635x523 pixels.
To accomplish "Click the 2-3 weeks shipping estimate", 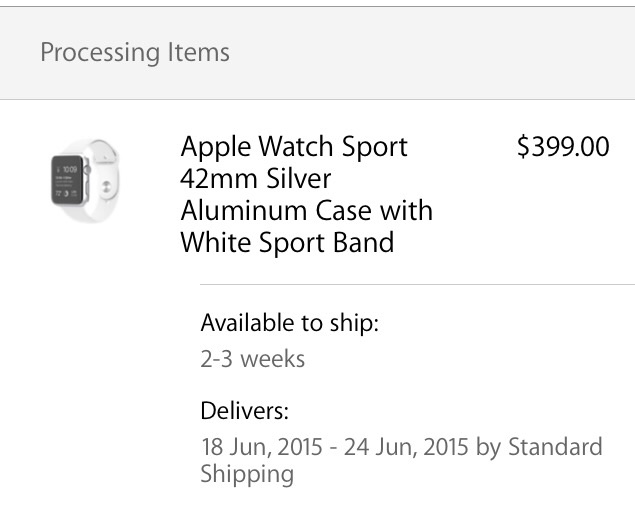I will [x=252, y=358].
